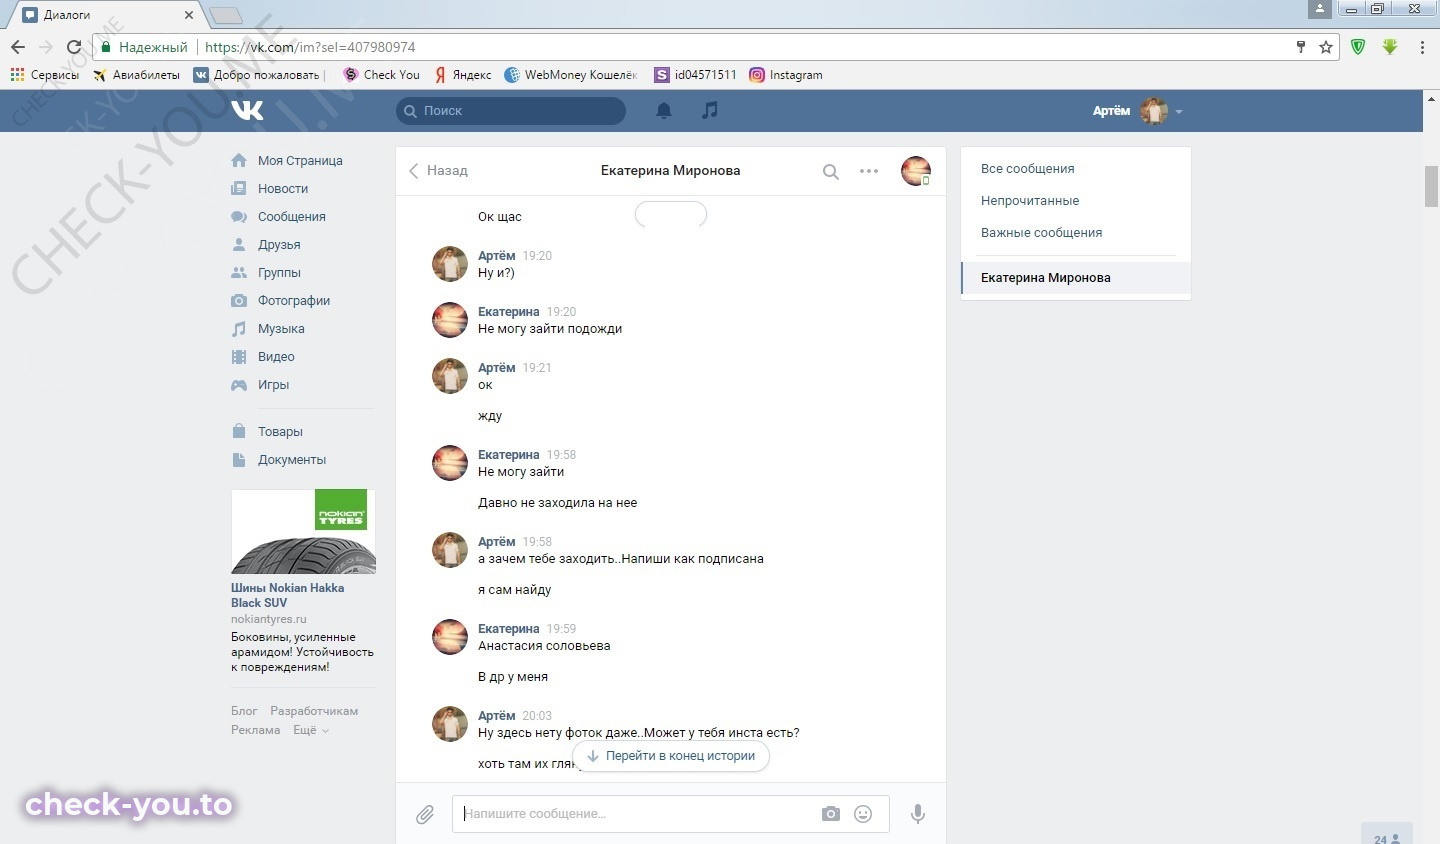The width and height of the screenshot is (1440, 844).
Task: Bookmark this page with the star icon
Action: click(1326, 47)
